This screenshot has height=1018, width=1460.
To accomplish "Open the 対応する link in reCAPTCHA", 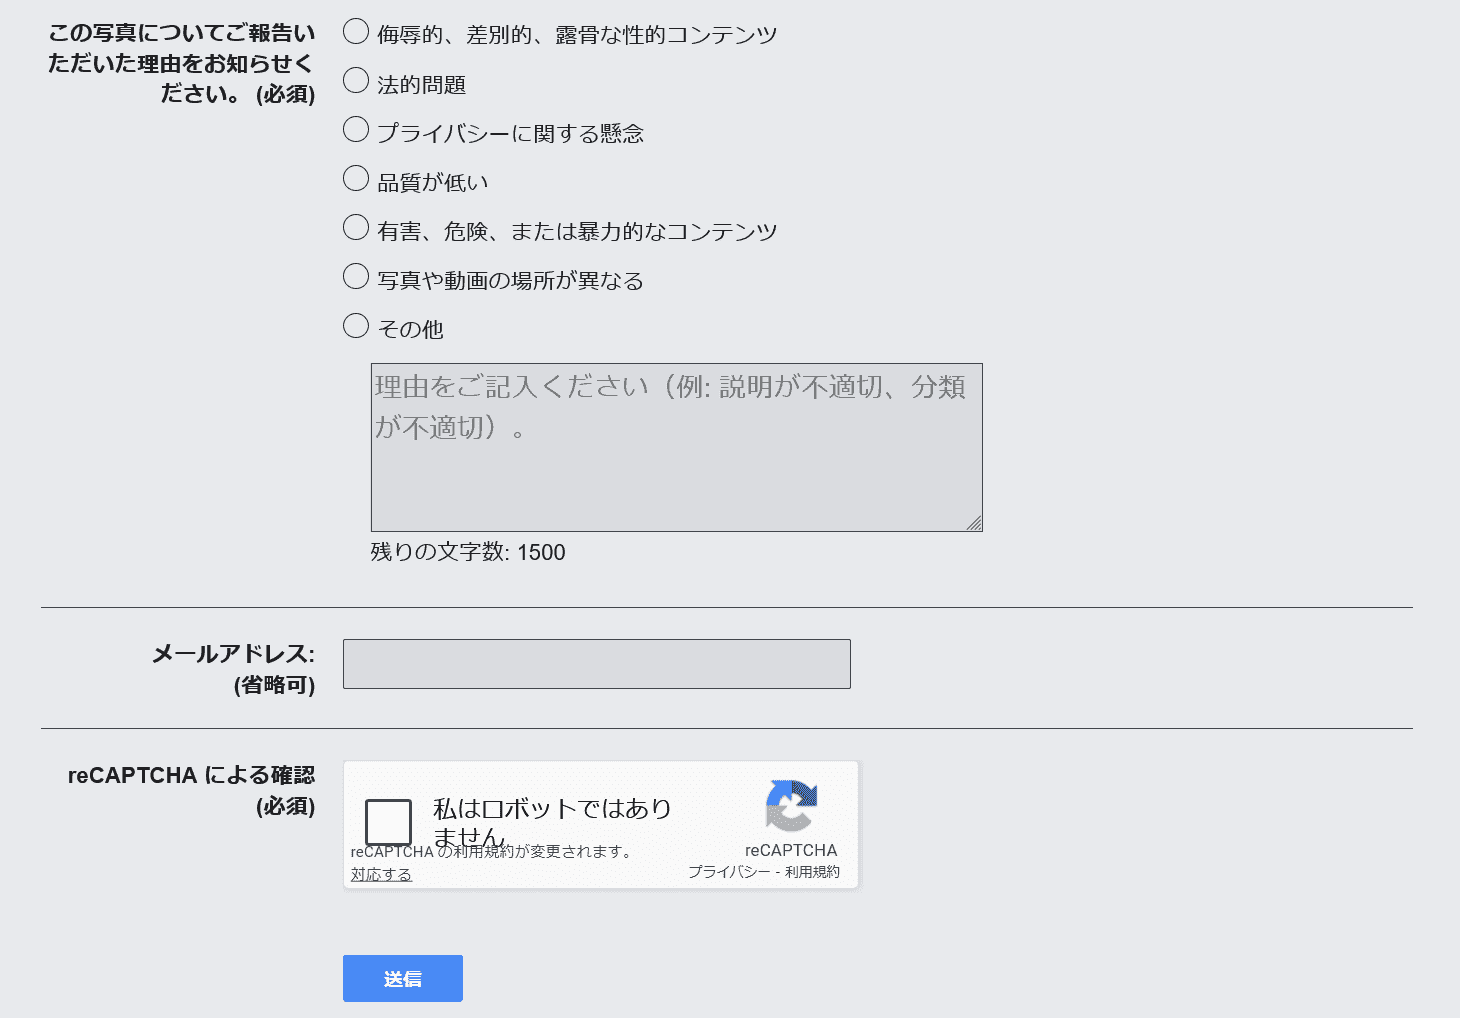I will pos(381,875).
